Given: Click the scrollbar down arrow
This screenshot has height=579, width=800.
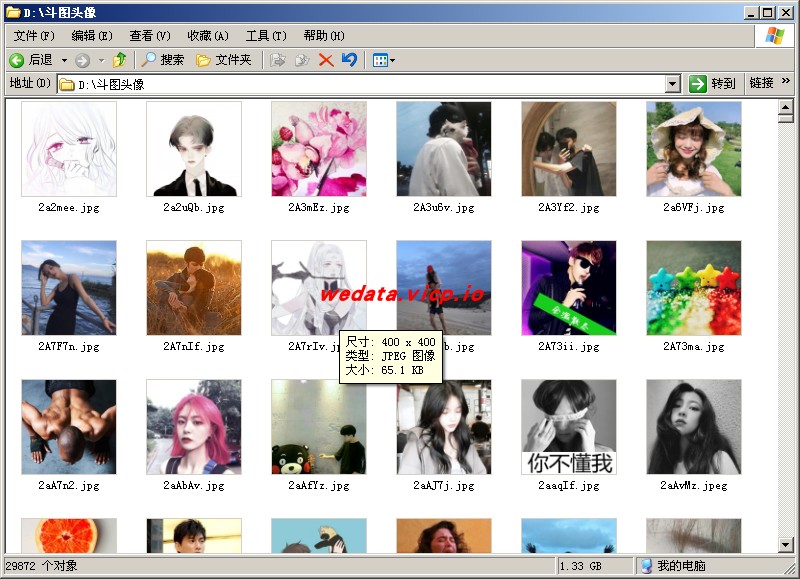Looking at the screenshot, I should 786,545.
